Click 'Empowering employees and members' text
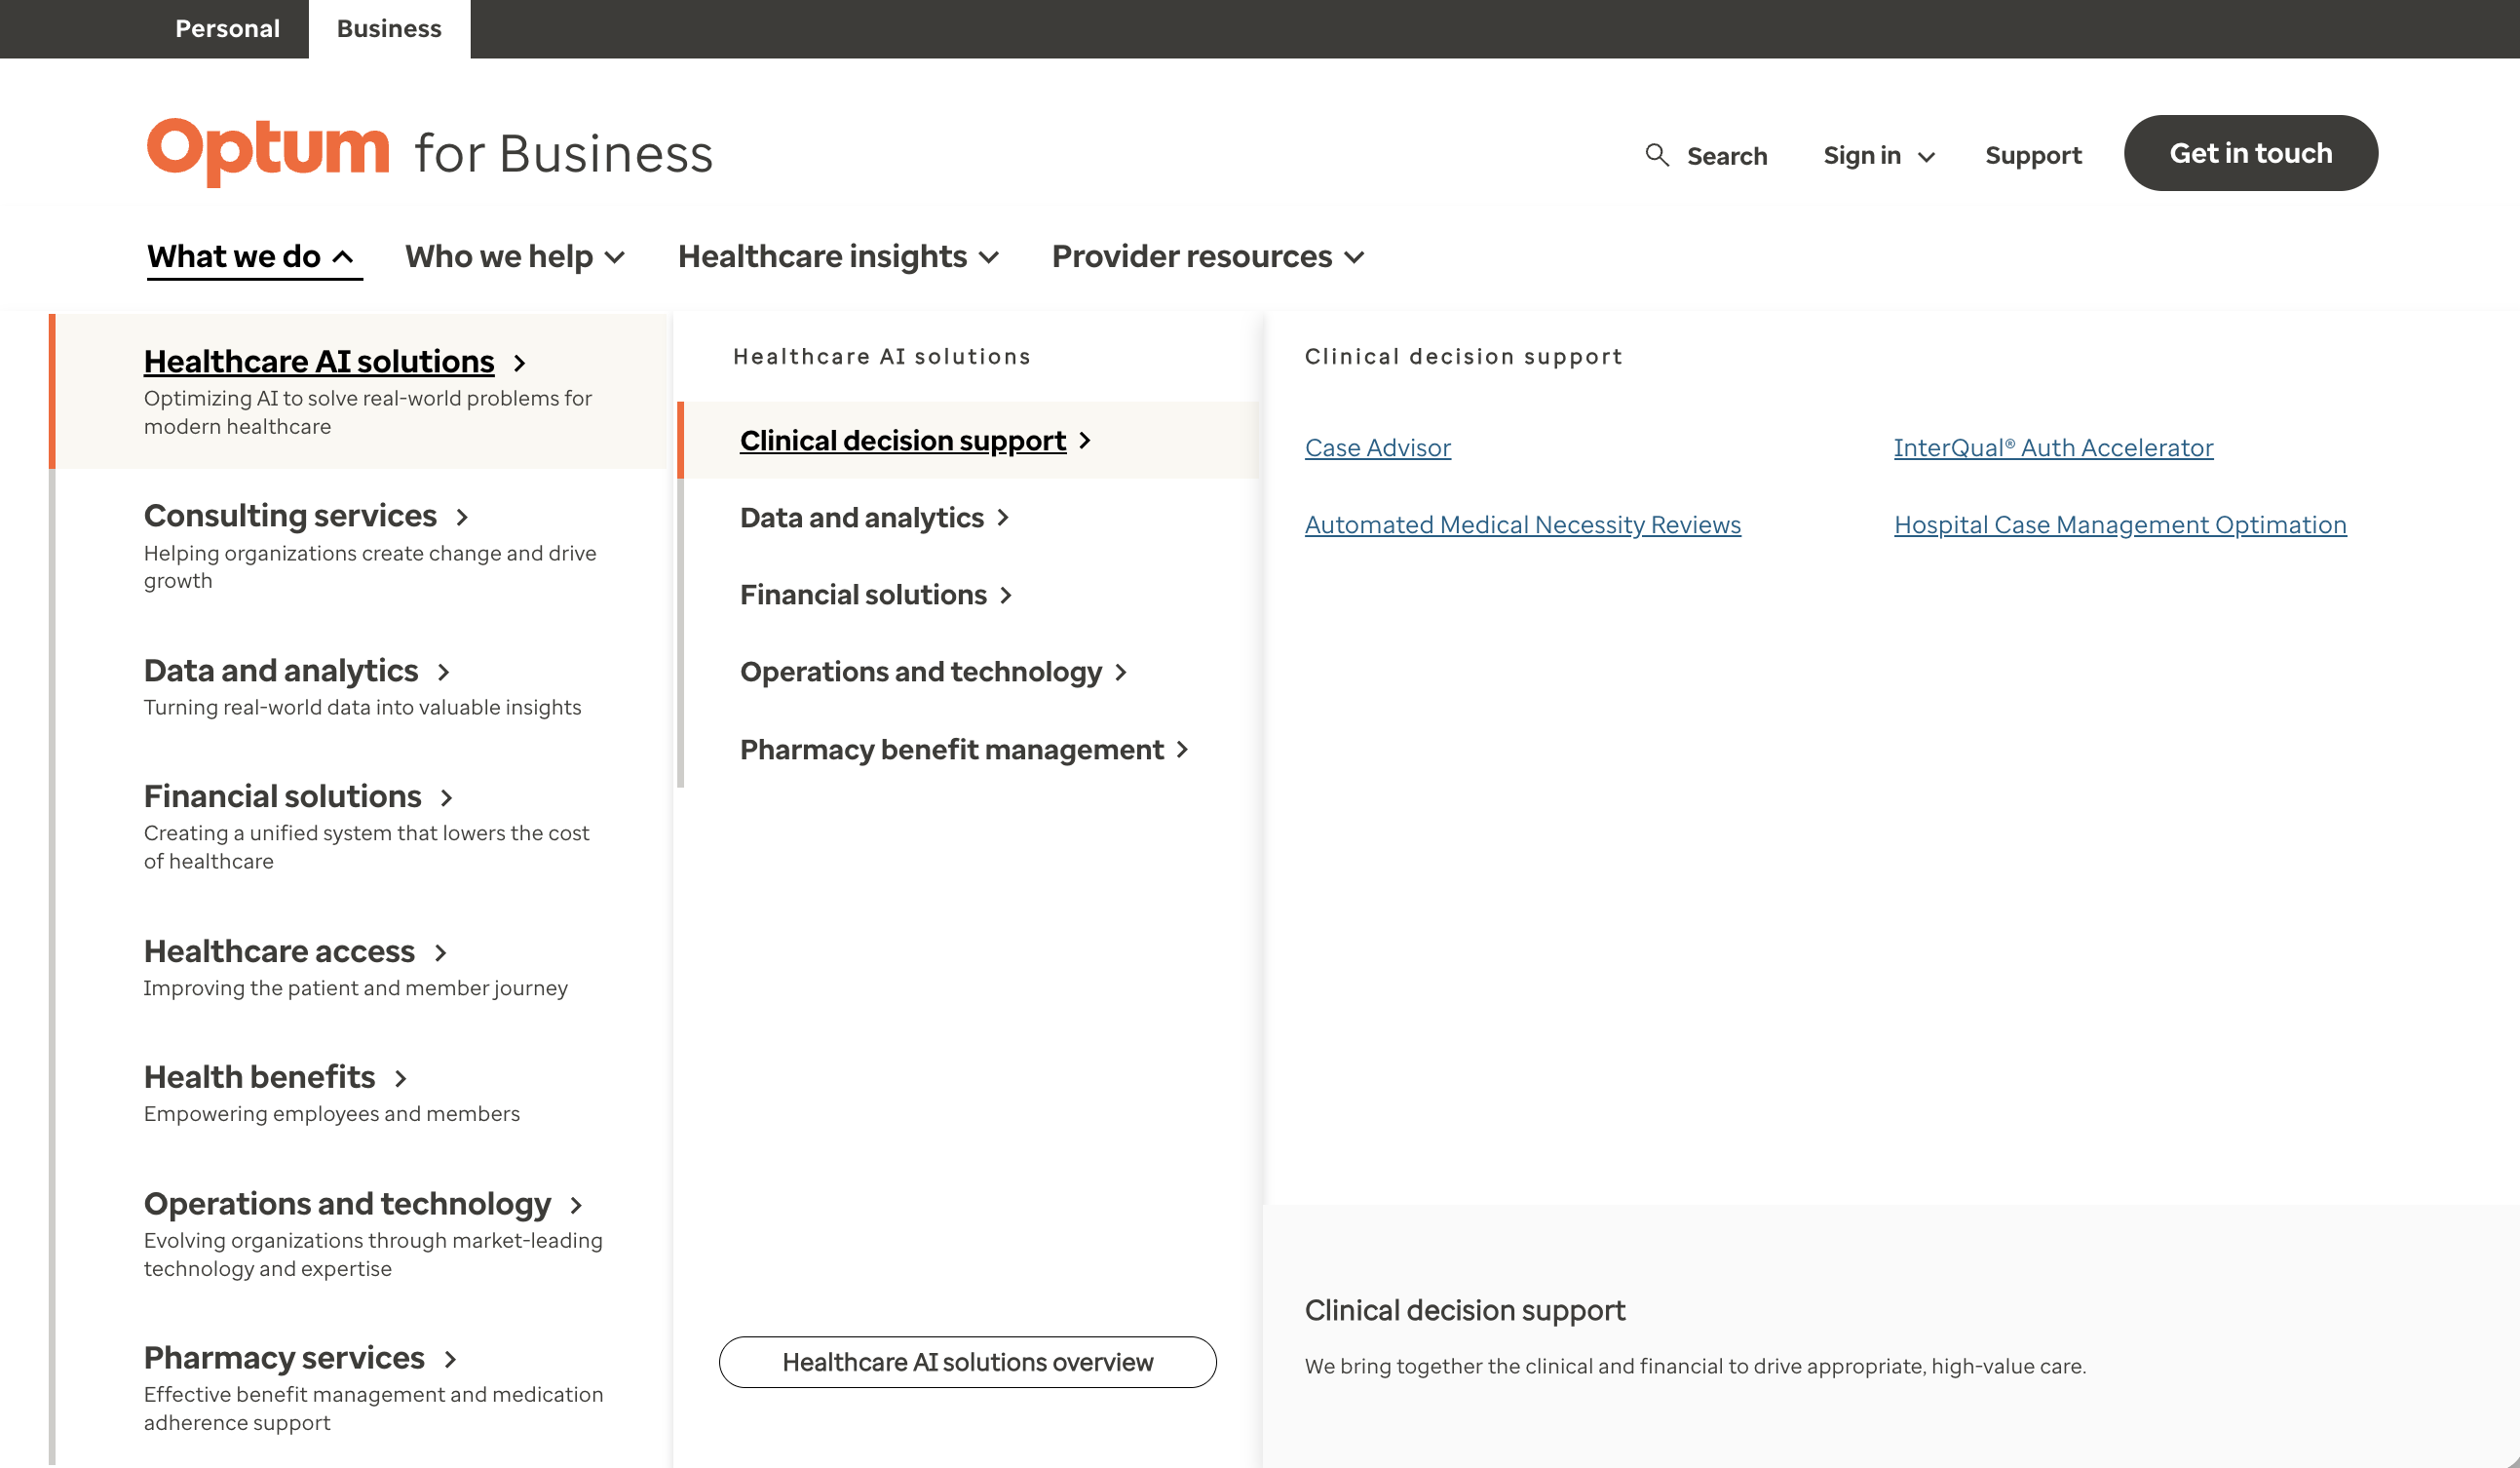Viewport: 2520px width, 1468px height. point(332,1113)
